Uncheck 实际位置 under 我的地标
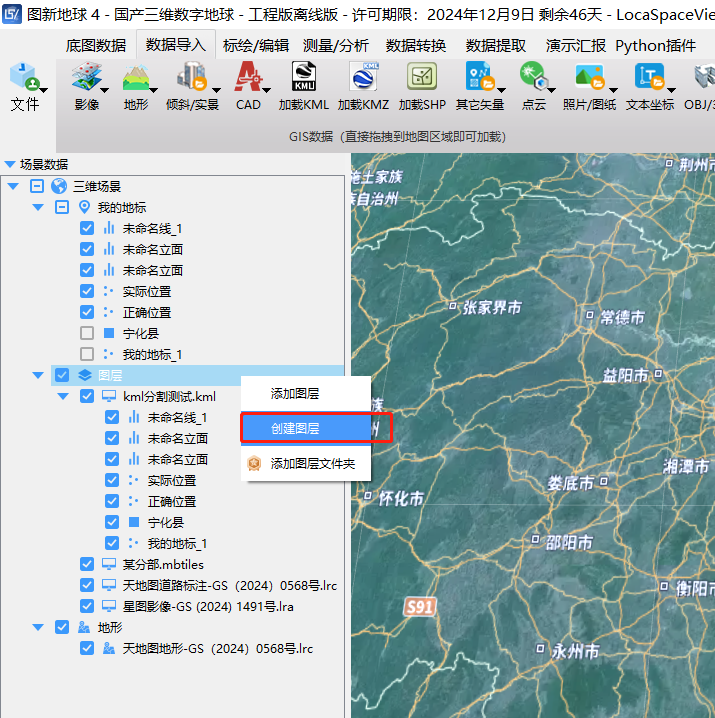This screenshot has height=718, width=715. pos(87,291)
